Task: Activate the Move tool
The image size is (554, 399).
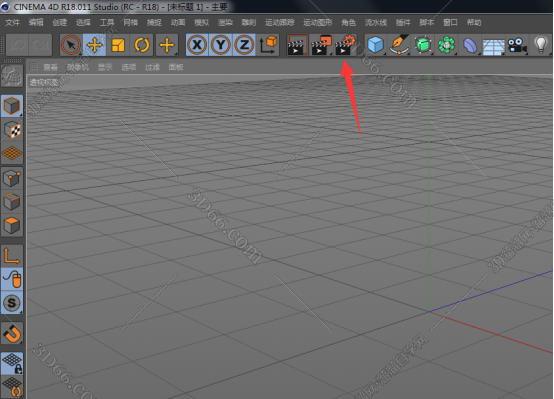Action: [94, 45]
